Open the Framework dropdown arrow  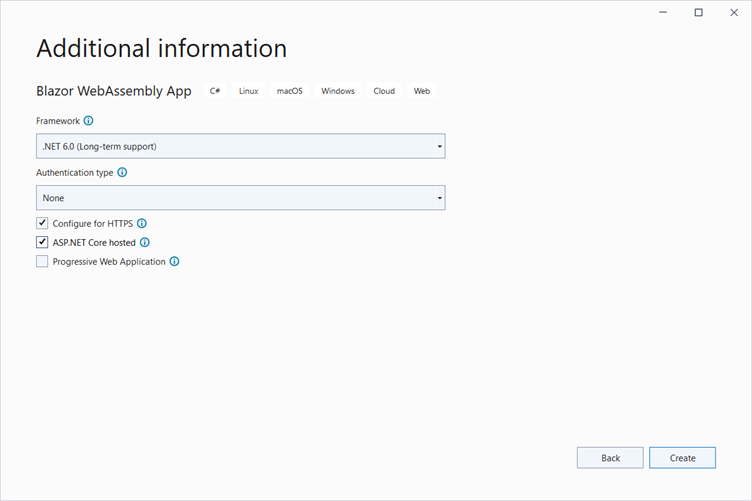tap(439, 147)
